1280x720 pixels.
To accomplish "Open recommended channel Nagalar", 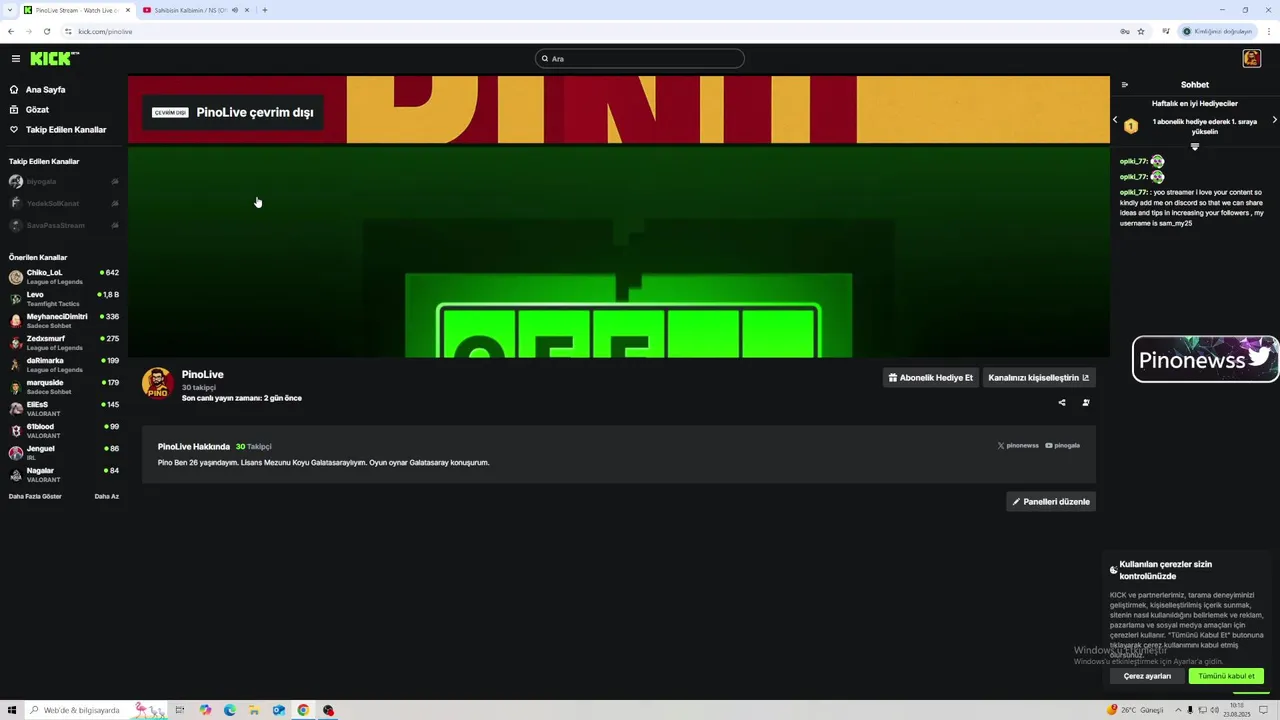I will point(64,475).
